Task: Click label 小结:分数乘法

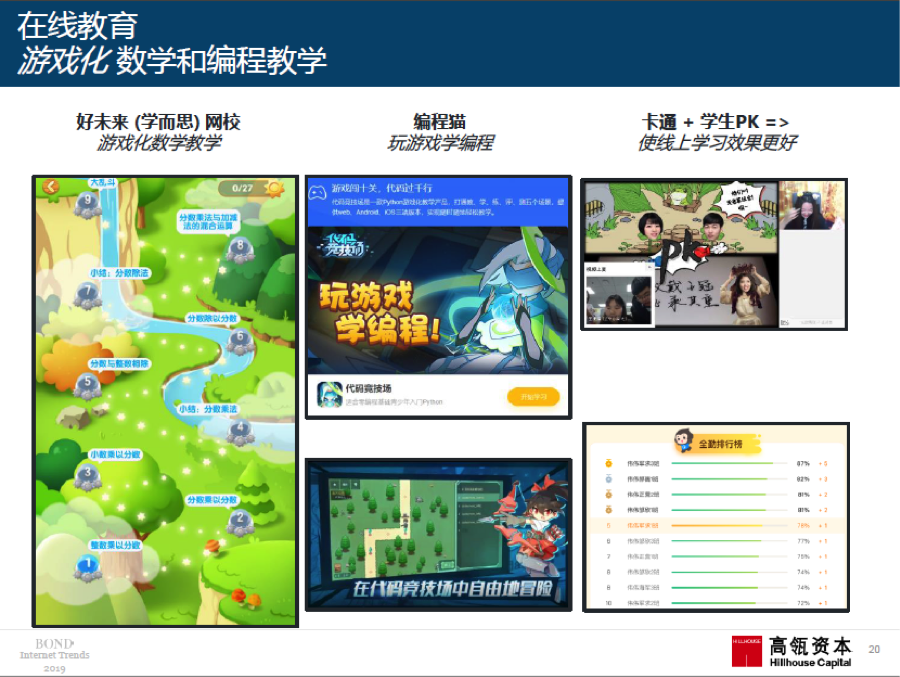Action: [x=208, y=409]
